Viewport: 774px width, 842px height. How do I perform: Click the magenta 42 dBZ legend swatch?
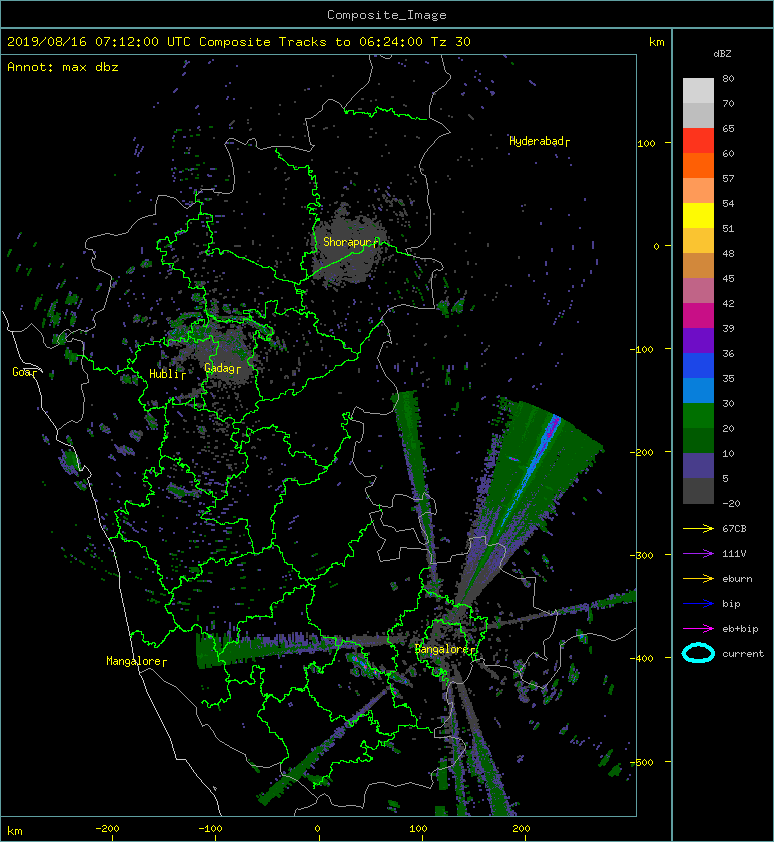pyautogui.click(x=698, y=315)
